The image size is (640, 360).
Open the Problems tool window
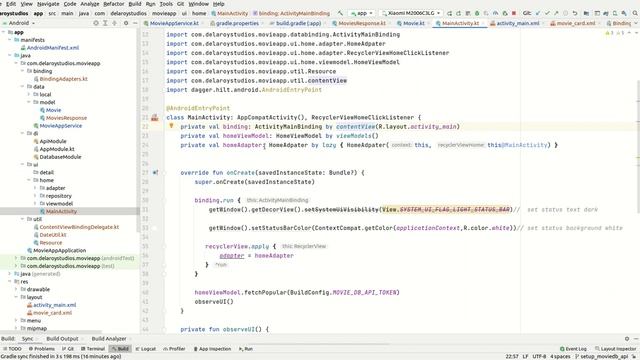[x=42, y=349]
